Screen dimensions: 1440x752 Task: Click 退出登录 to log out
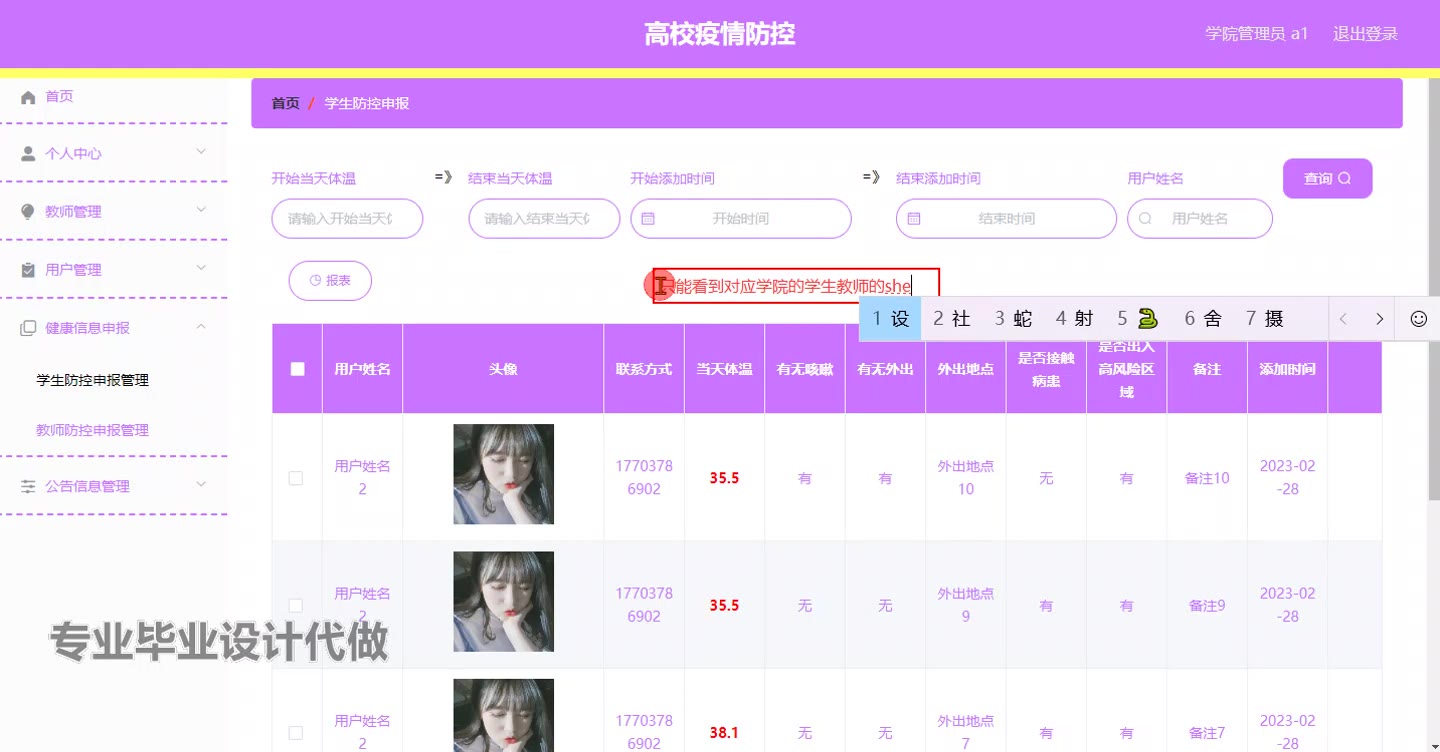coord(1365,34)
